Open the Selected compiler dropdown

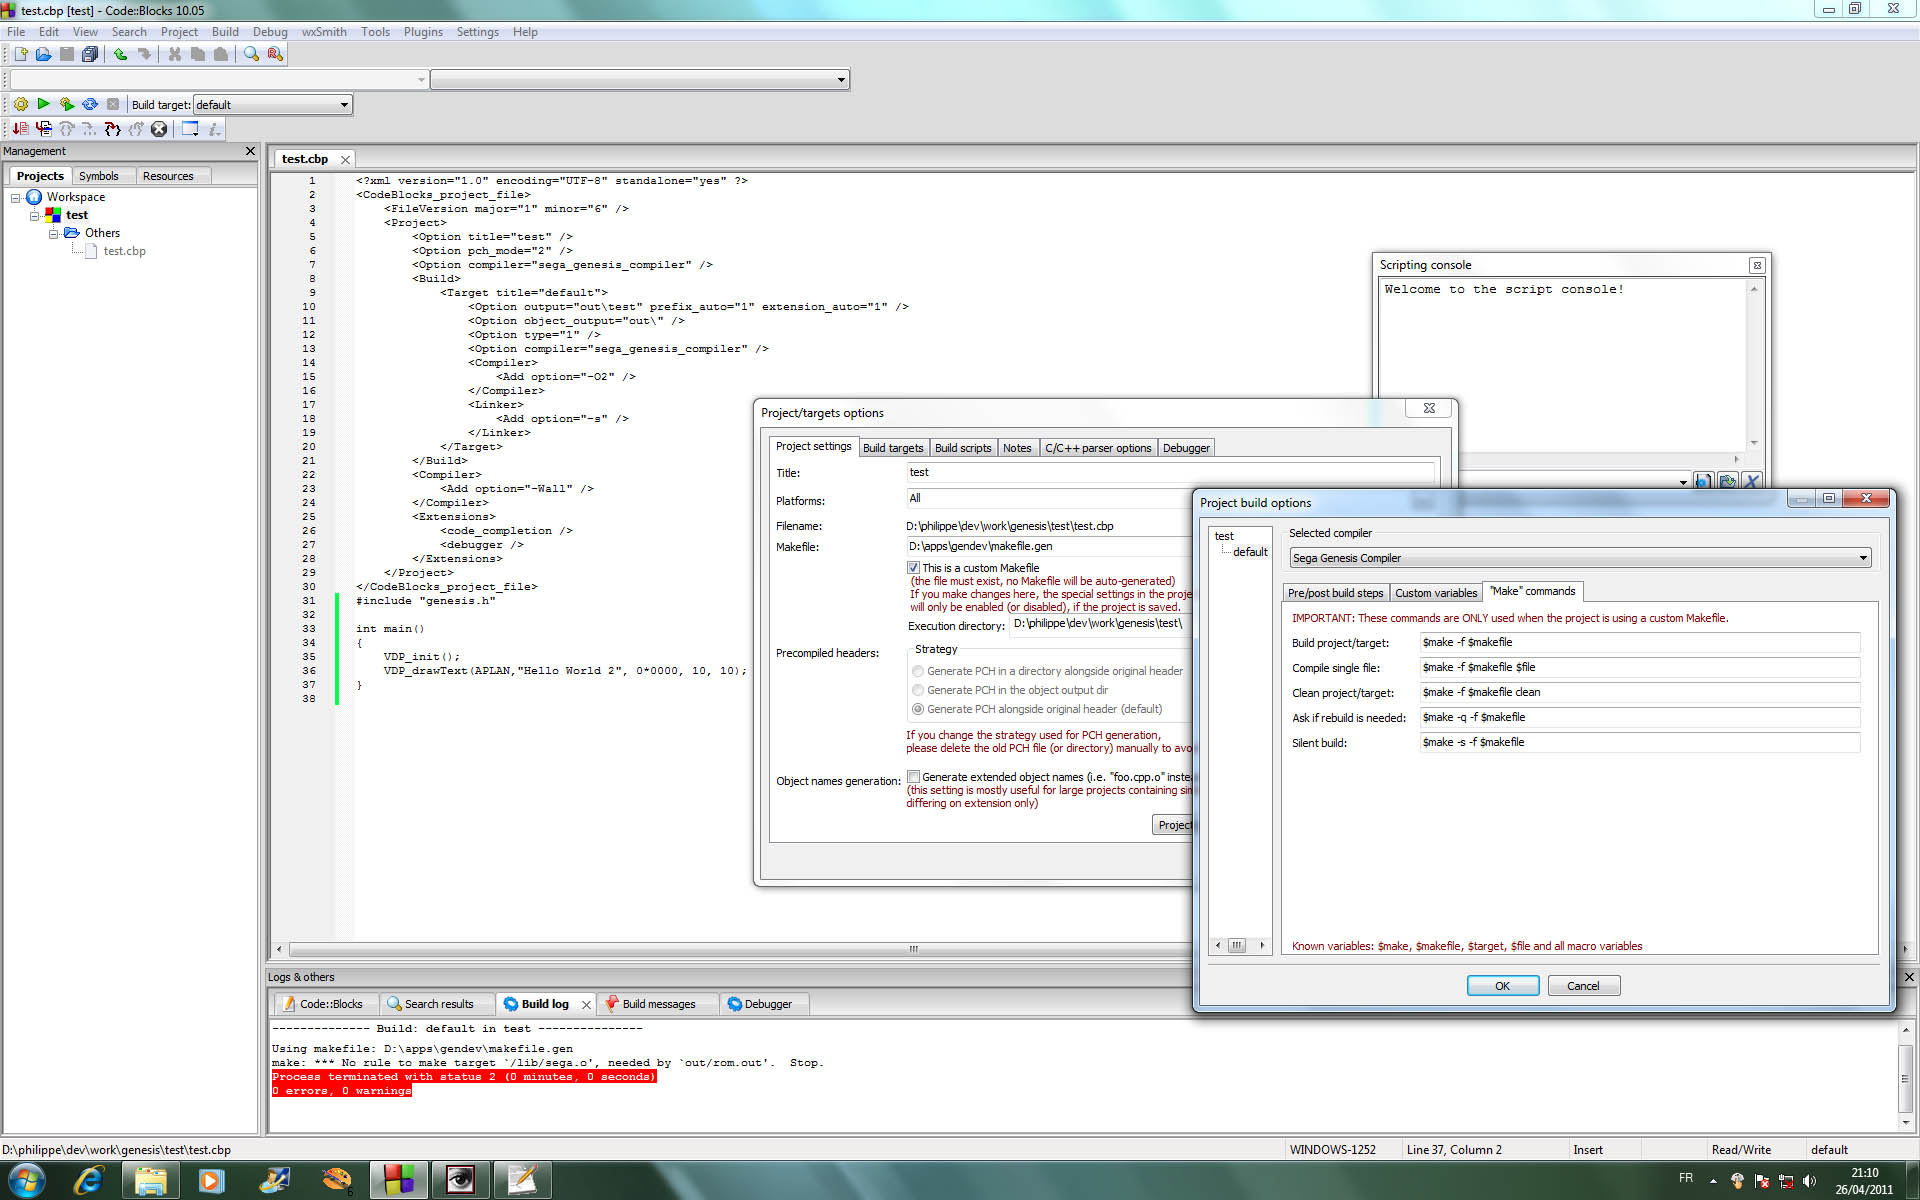tap(1863, 558)
